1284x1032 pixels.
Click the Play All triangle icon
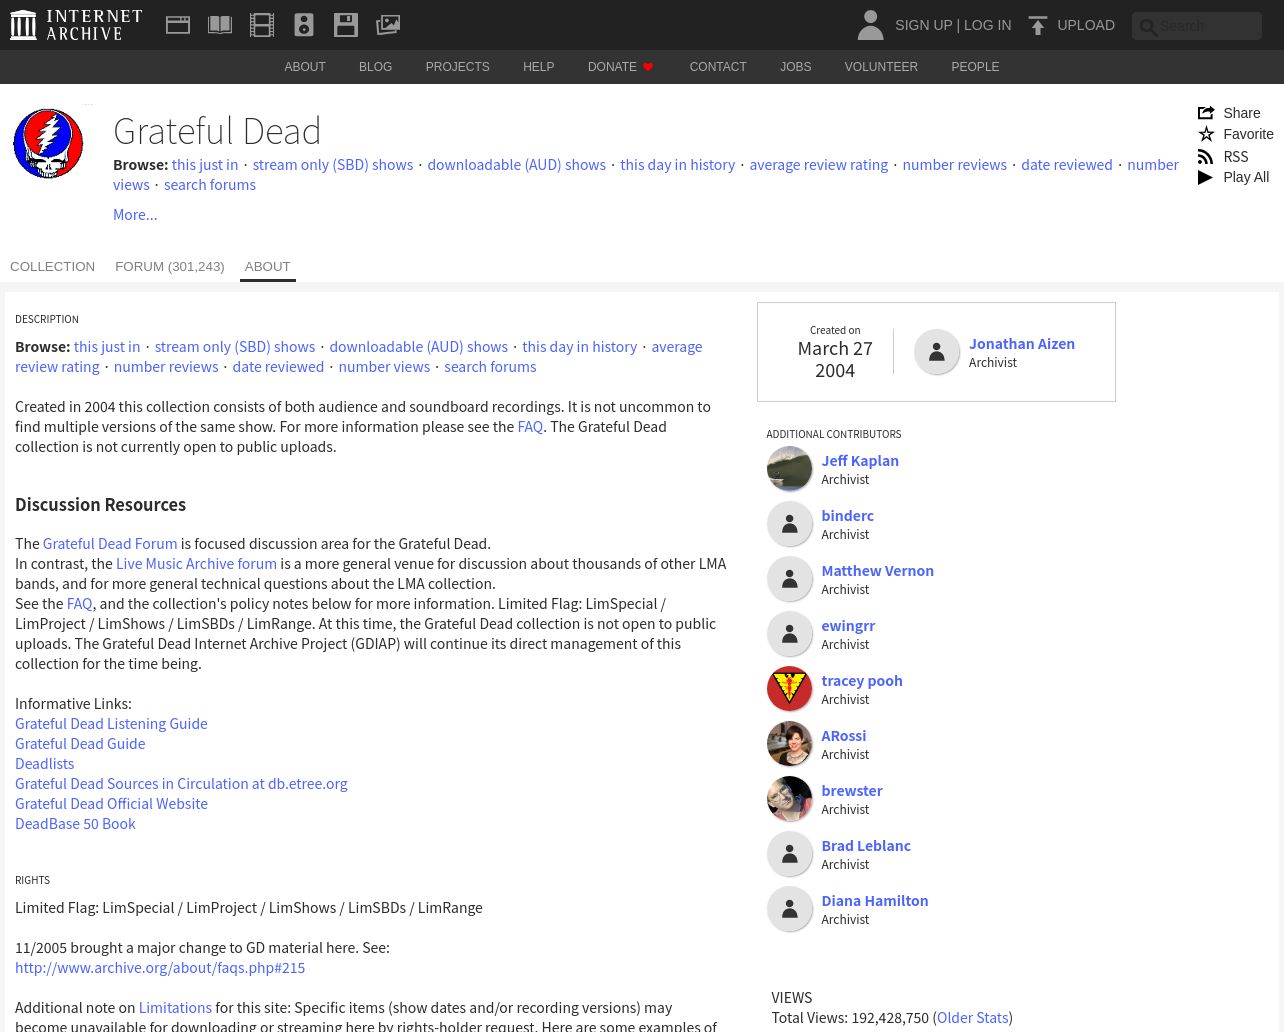[1206, 177]
